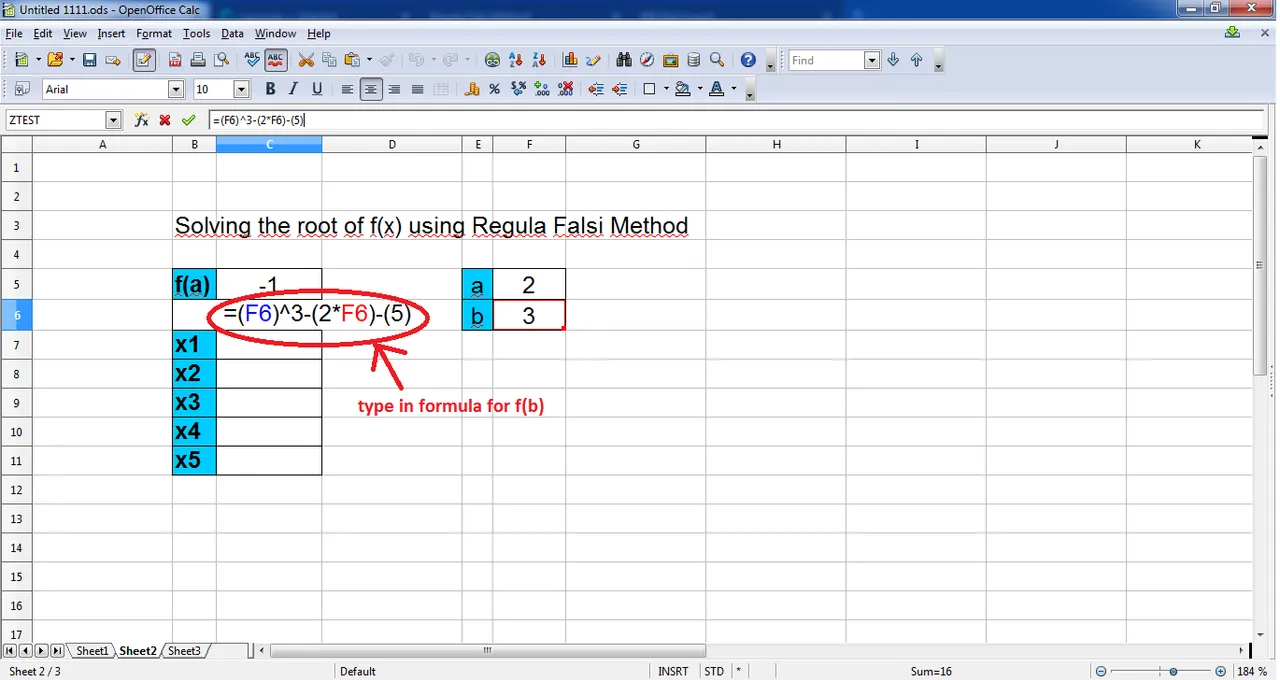
Task: Open the Format menu
Action: 154,33
